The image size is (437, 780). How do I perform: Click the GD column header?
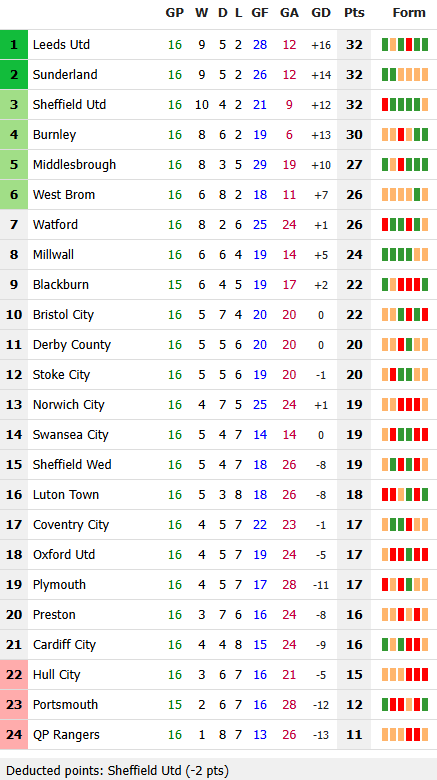pos(321,13)
